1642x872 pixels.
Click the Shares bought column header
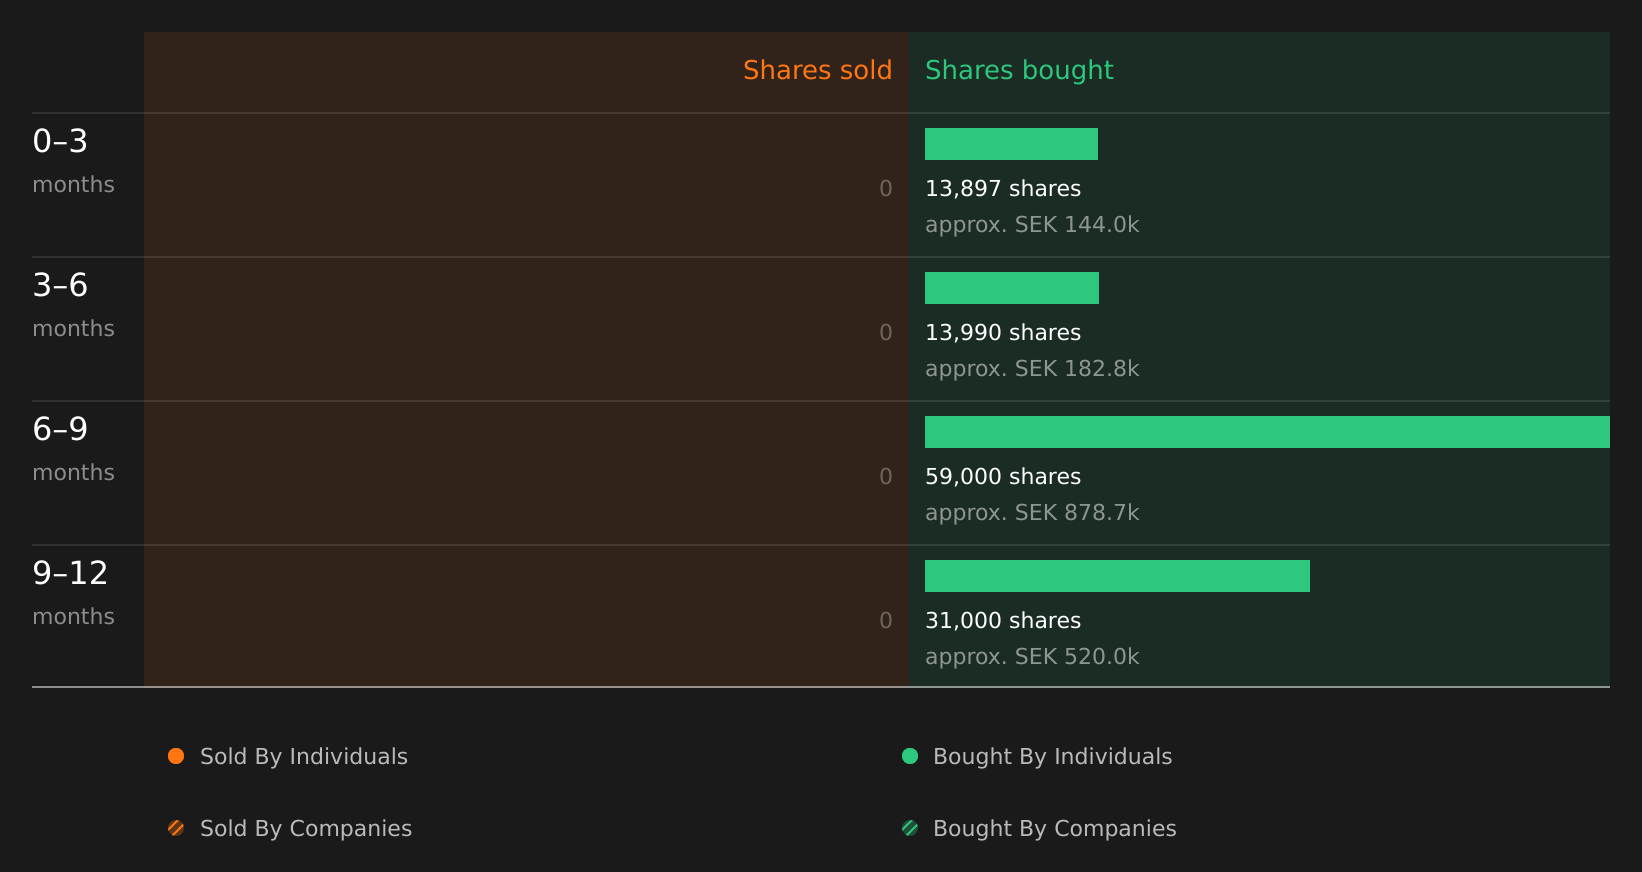[x=1019, y=70]
